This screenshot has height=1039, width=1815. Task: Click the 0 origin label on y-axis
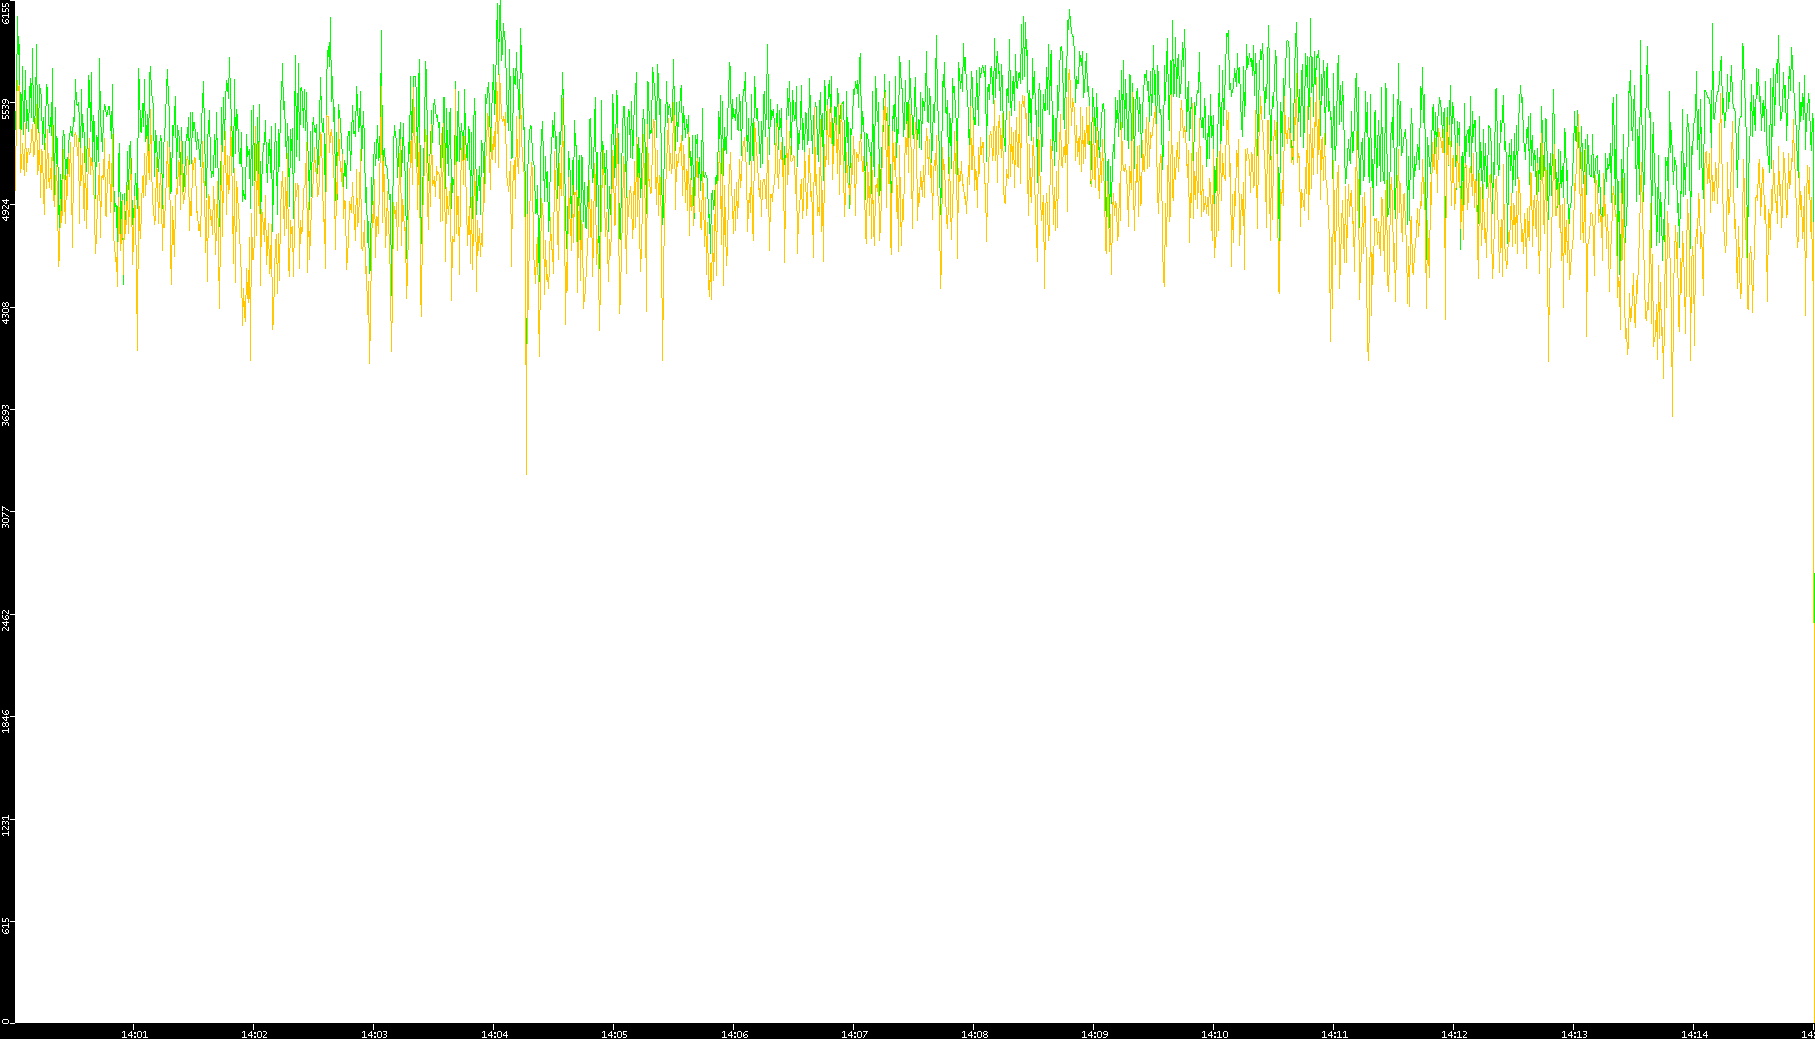point(6,1021)
